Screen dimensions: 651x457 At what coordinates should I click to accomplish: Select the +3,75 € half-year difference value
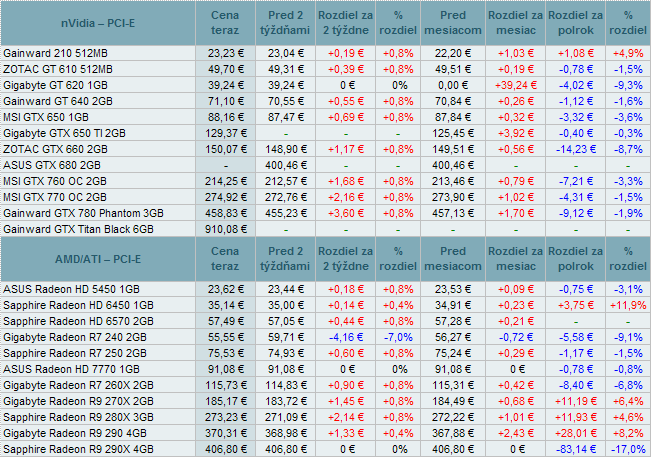pos(576,305)
